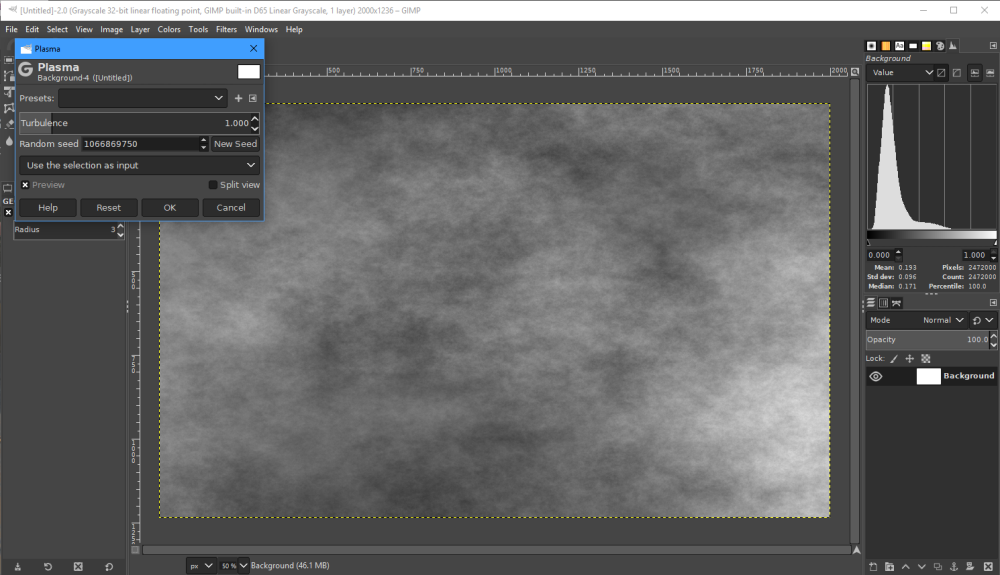Screen dimensions: 1000x575
Task: Open the histogram Value channel dropdown
Action: (x=901, y=73)
